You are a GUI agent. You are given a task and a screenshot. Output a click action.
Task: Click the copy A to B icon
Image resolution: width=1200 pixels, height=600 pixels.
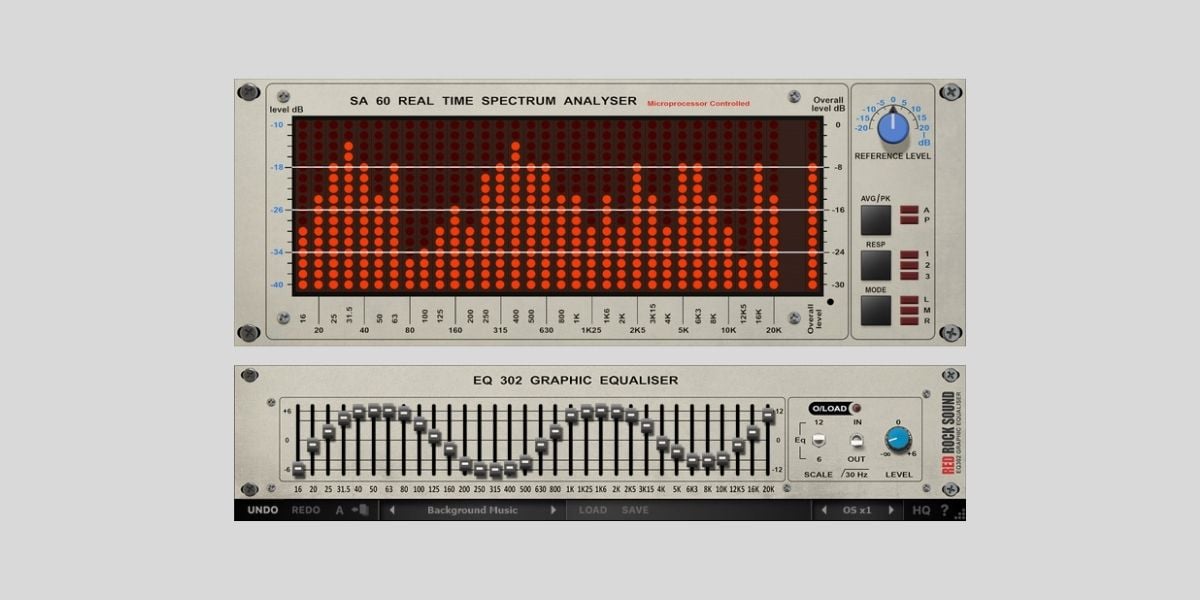click(x=360, y=510)
